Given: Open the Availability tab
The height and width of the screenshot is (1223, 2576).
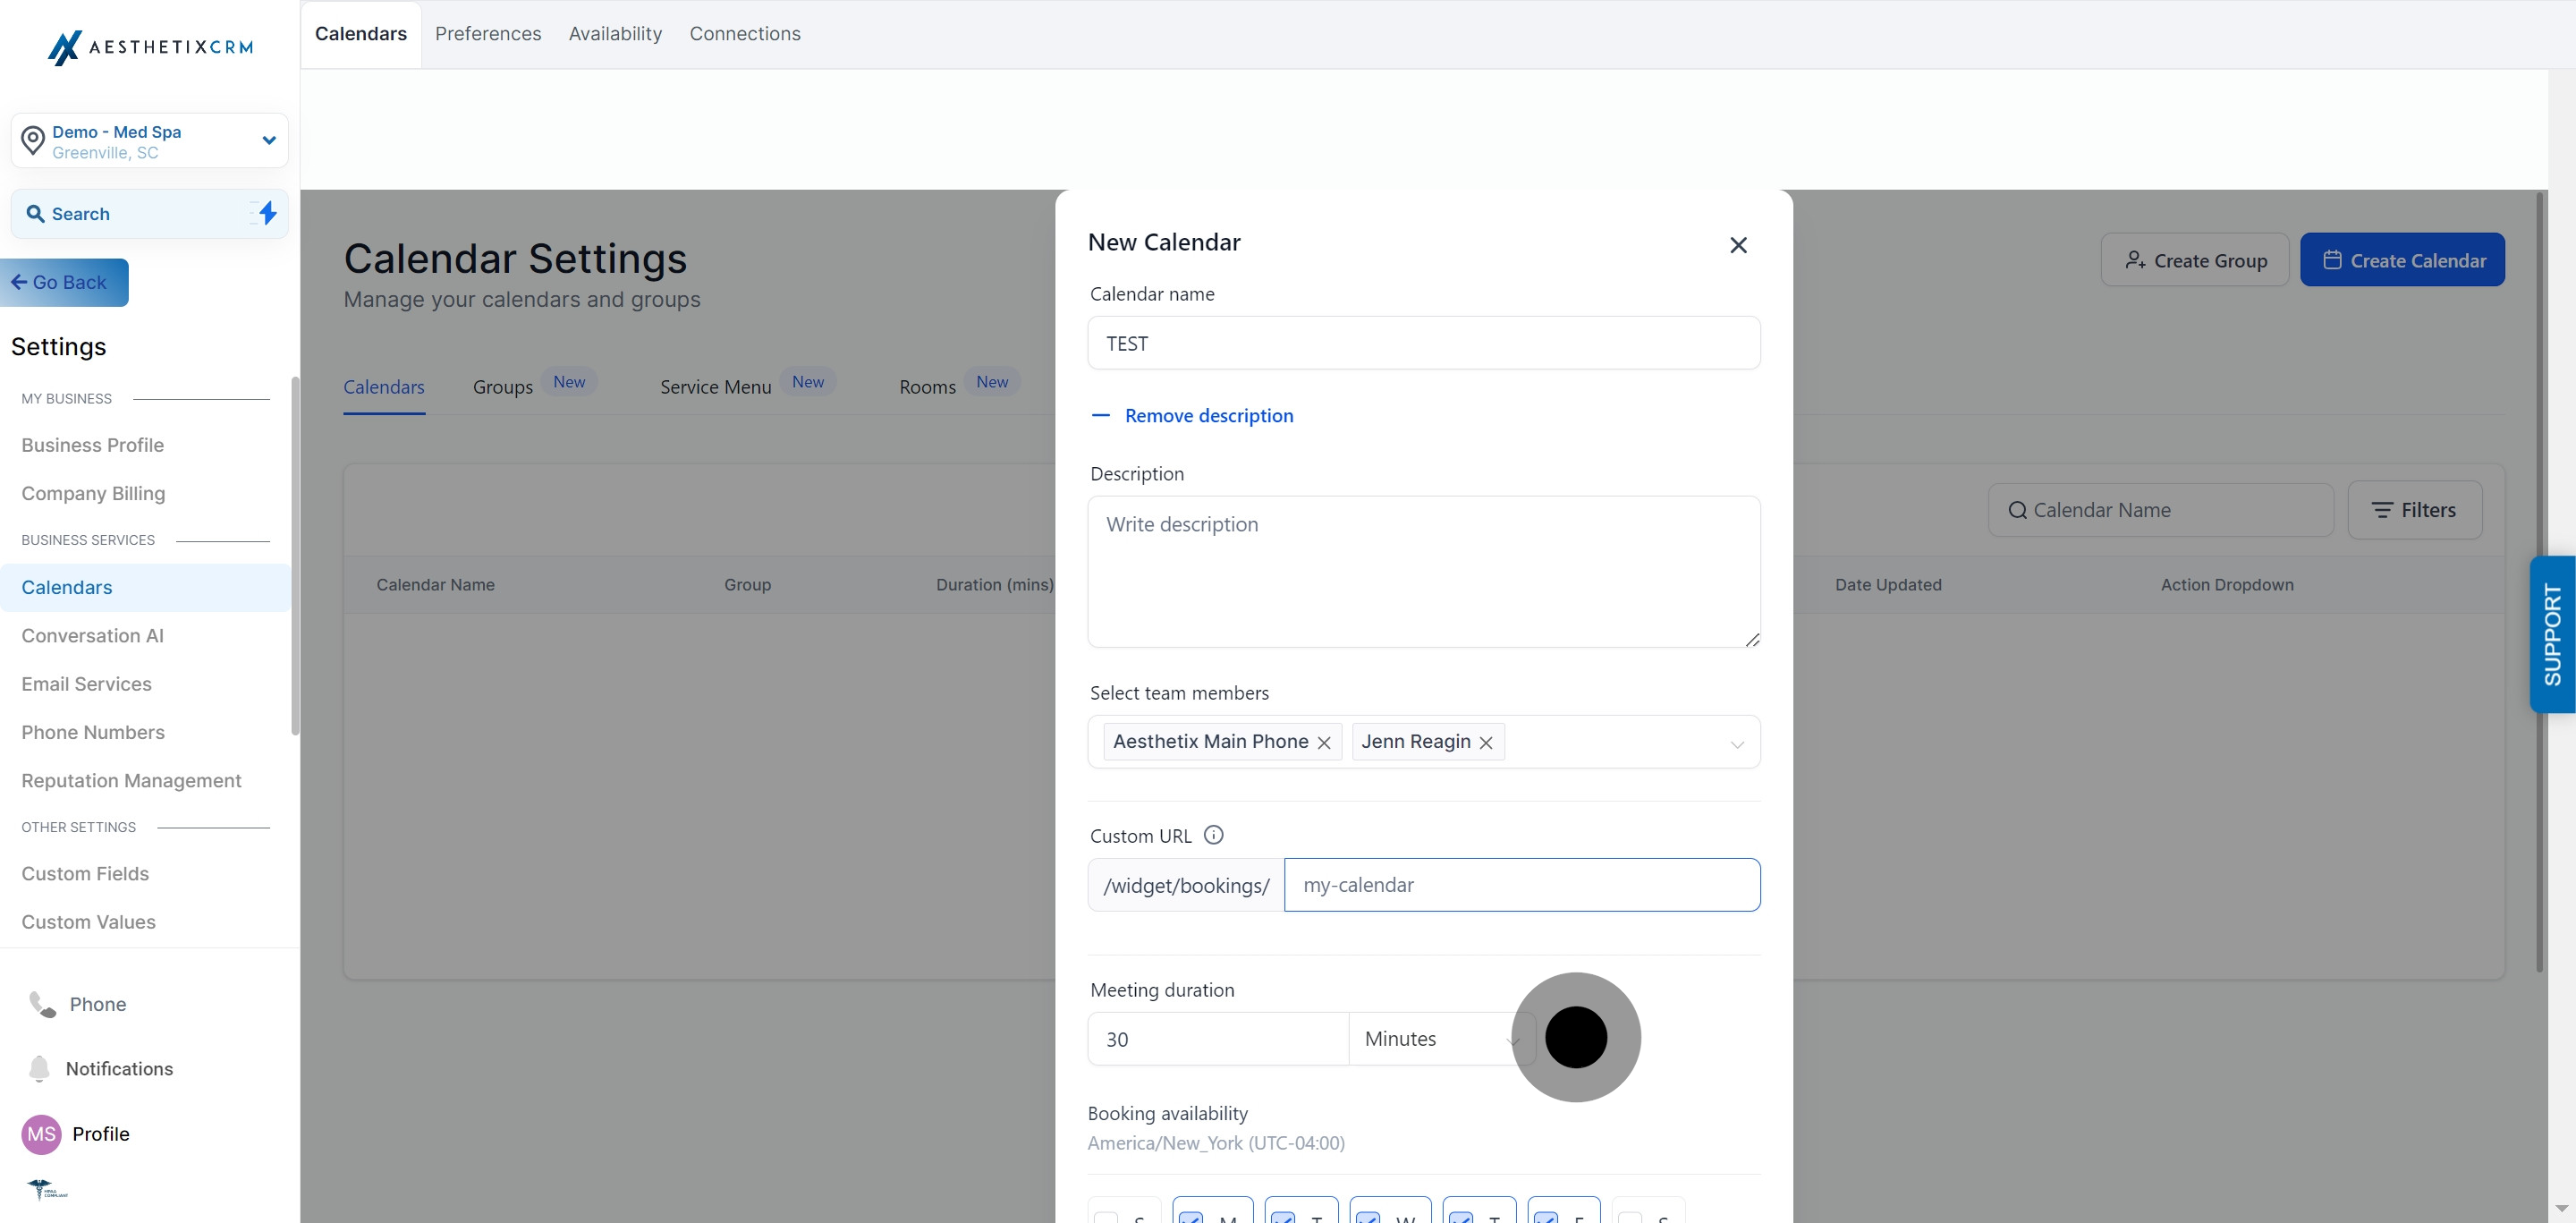Looking at the screenshot, I should (615, 34).
